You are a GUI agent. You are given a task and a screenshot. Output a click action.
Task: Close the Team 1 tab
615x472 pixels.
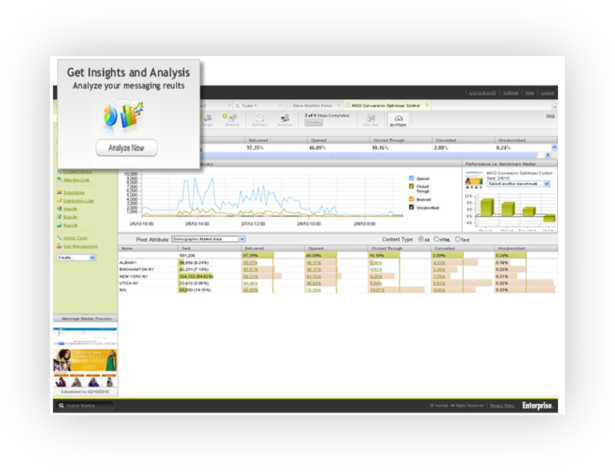[280, 105]
